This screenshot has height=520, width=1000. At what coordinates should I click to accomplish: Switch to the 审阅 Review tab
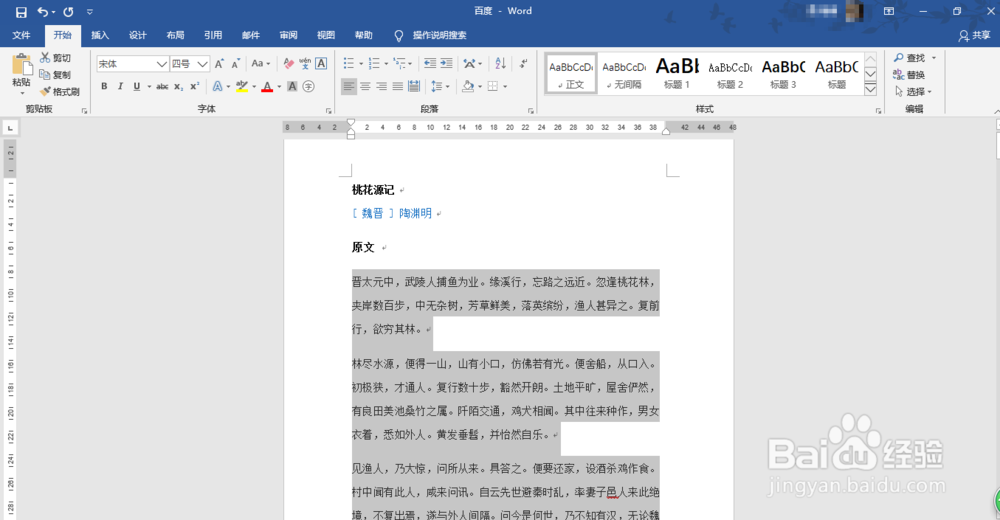(x=288, y=35)
